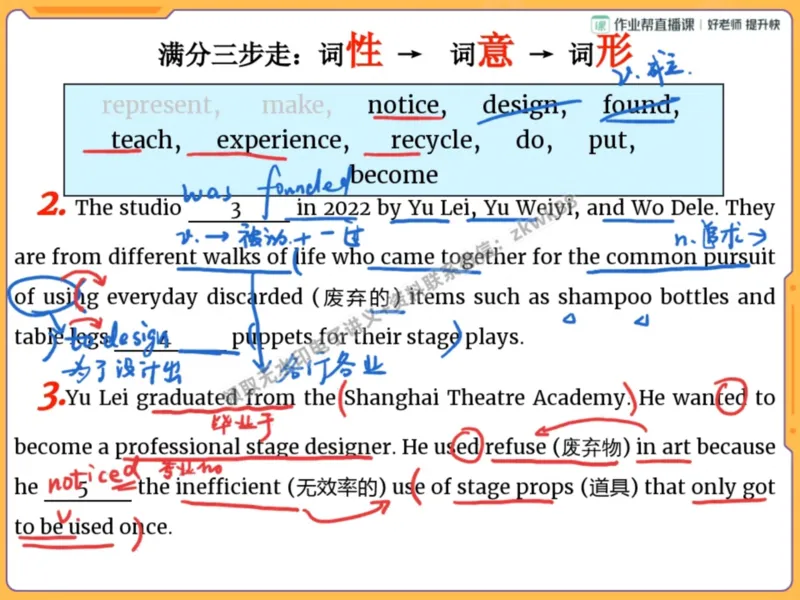Click the gloss (道具) after 'stage props'
The image size is (800, 600).
coord(609,488)
